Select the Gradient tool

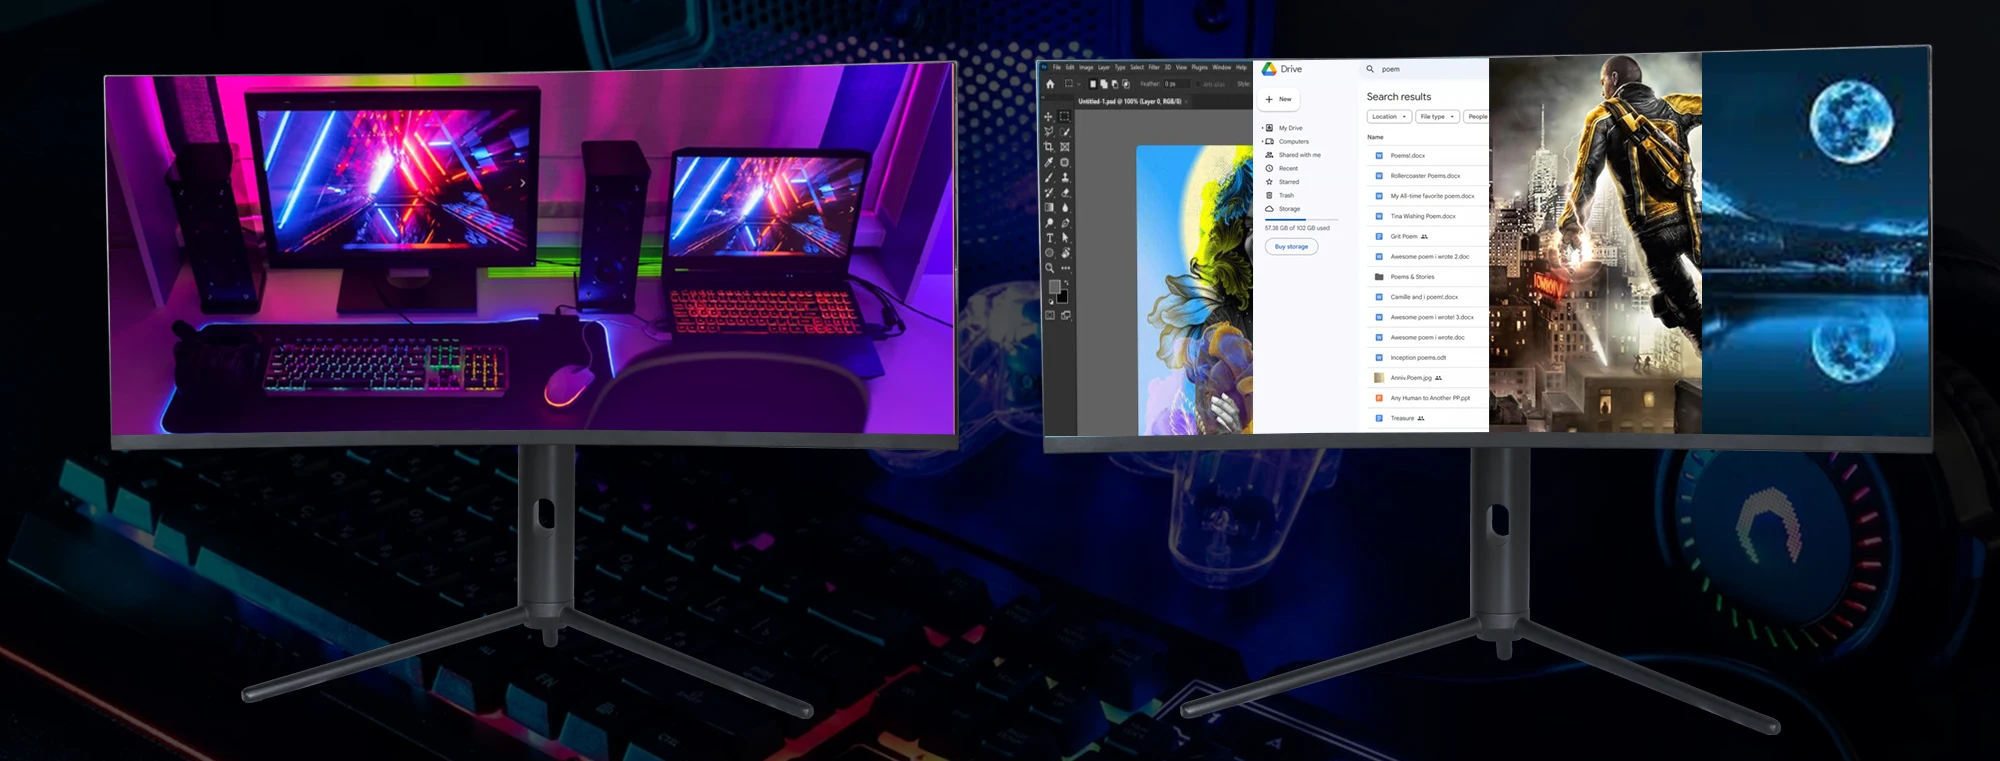(x=1049, y=208)
